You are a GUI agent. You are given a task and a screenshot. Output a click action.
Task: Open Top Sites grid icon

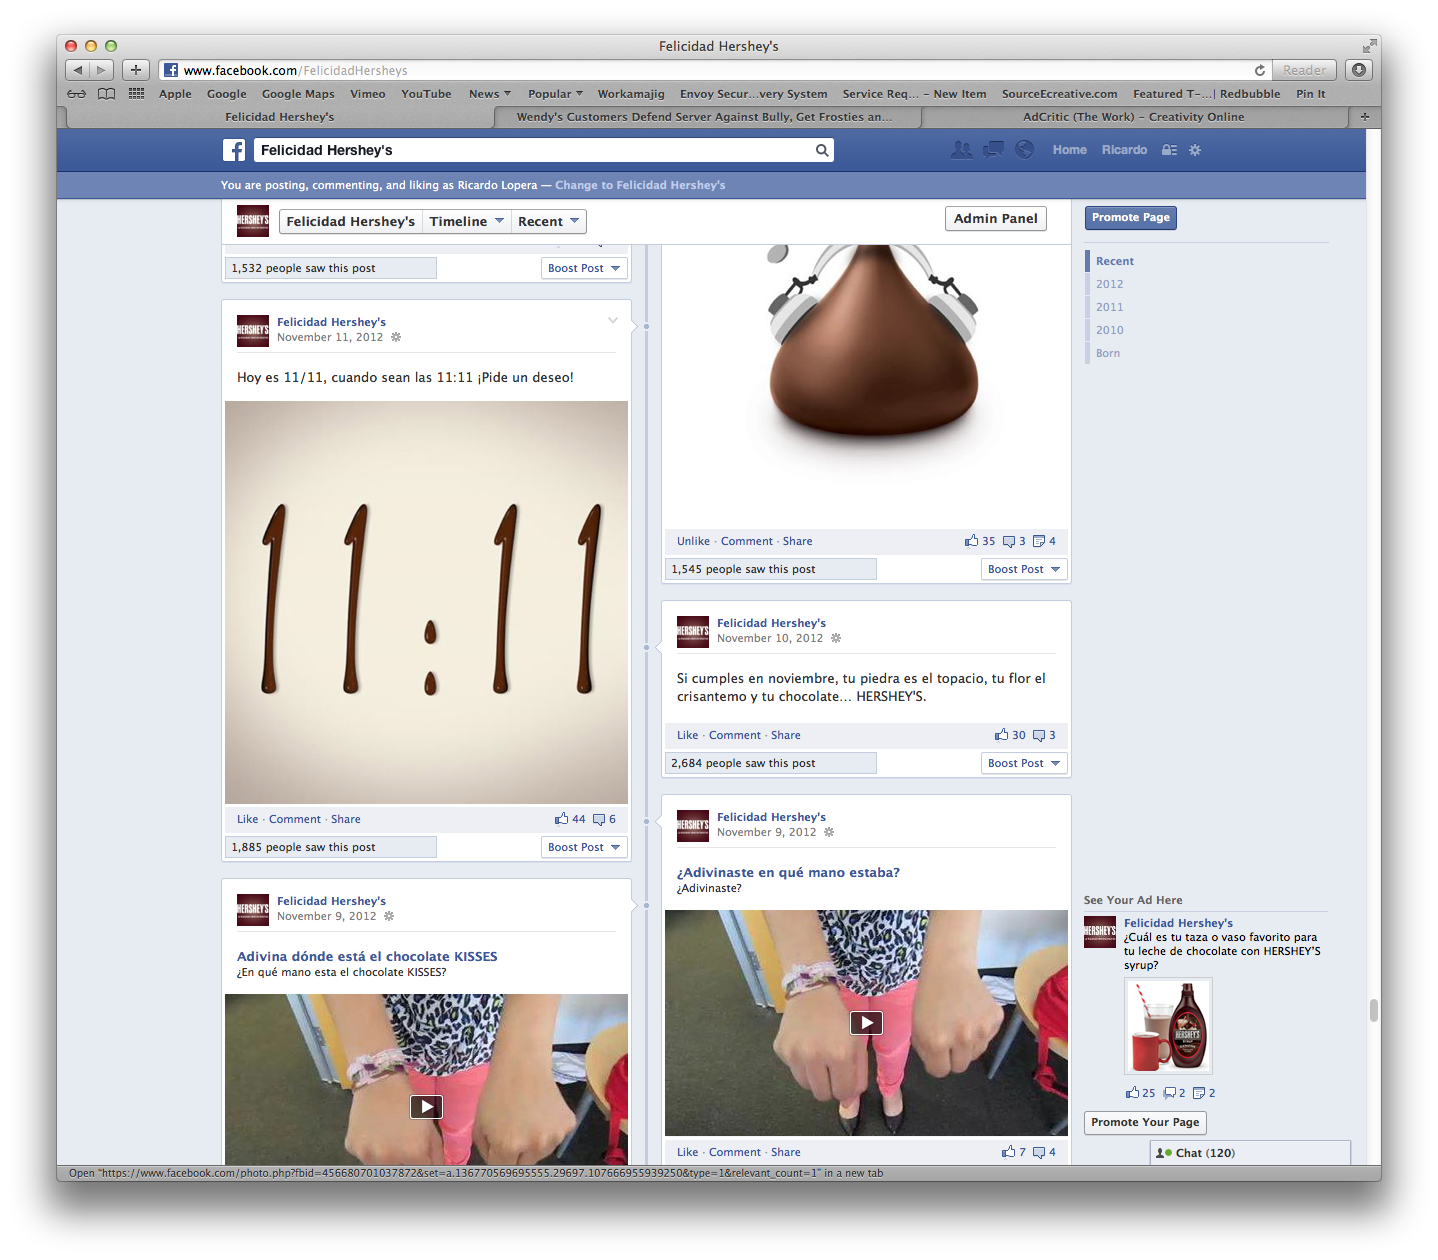[x=137, y=94]
